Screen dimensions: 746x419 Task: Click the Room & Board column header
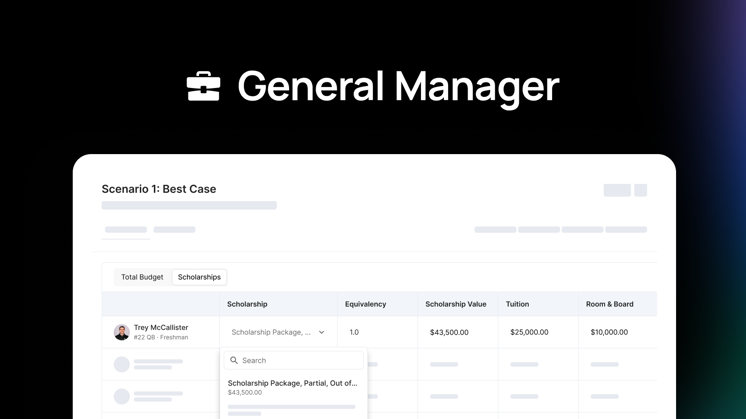click(x=609, y=304)
